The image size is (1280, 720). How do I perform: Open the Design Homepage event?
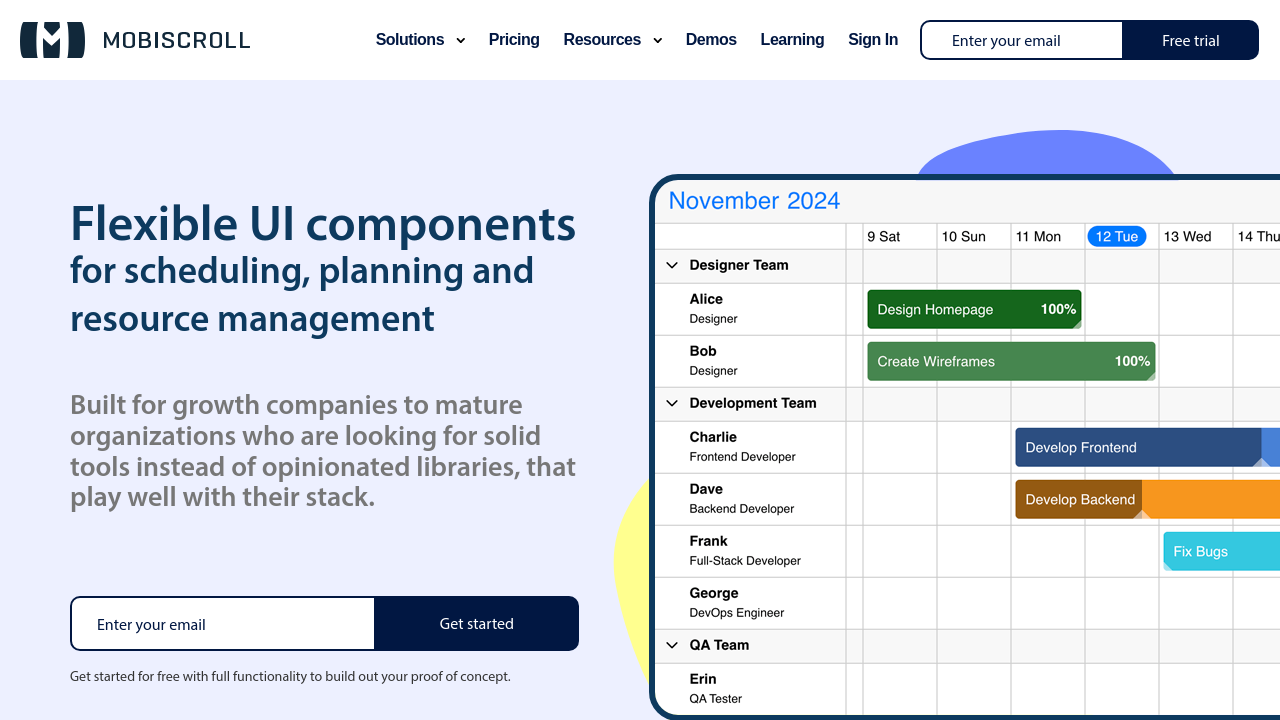point(974,309)
